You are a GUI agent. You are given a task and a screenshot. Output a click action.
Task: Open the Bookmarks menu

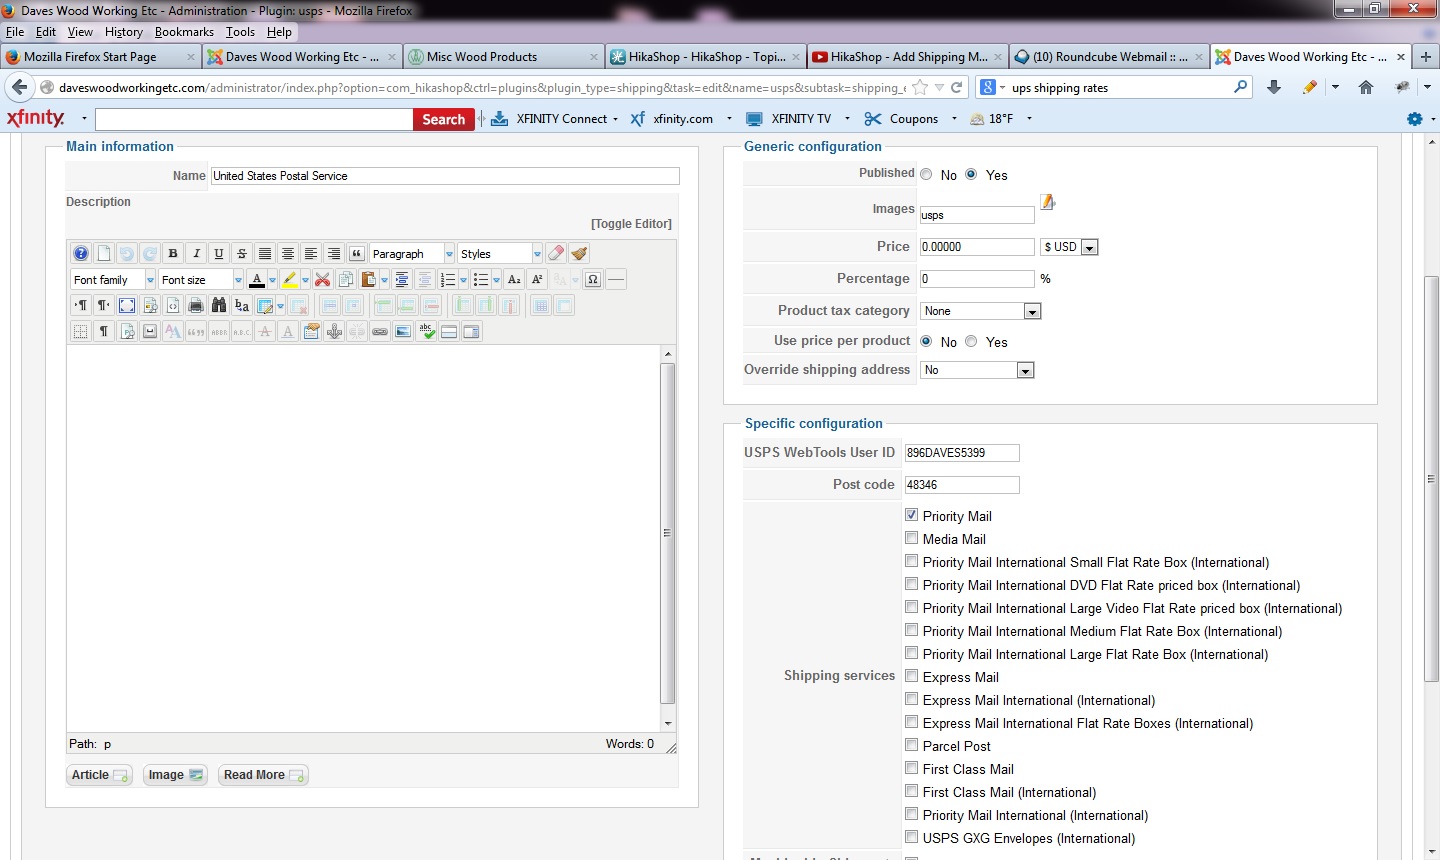[x=184, y=32]
